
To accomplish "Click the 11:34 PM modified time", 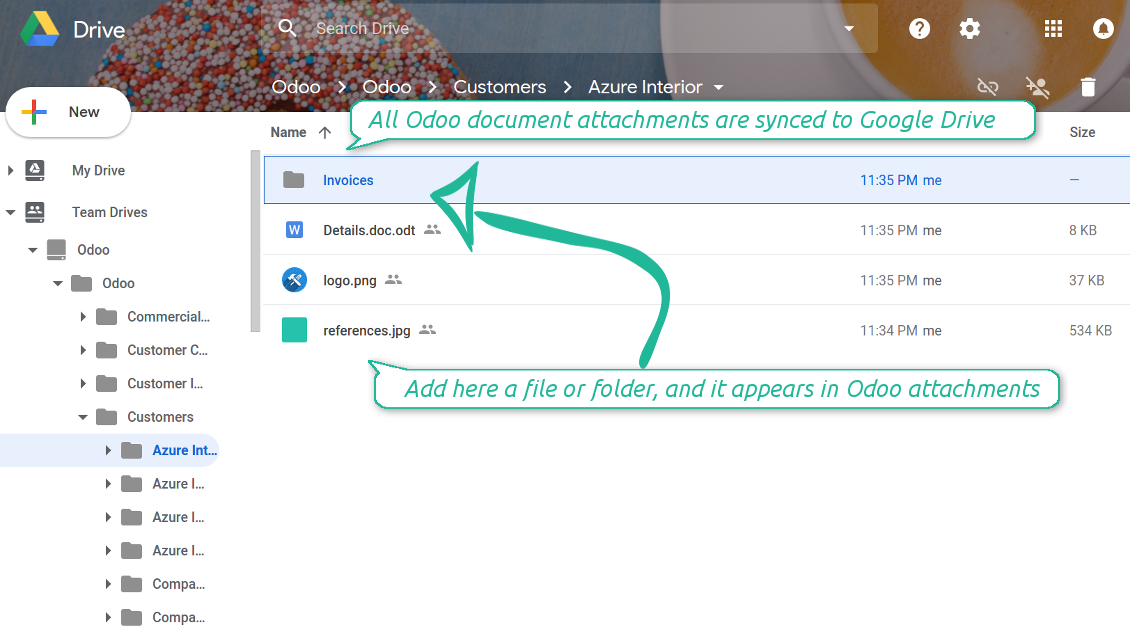I will pos(889,330).
